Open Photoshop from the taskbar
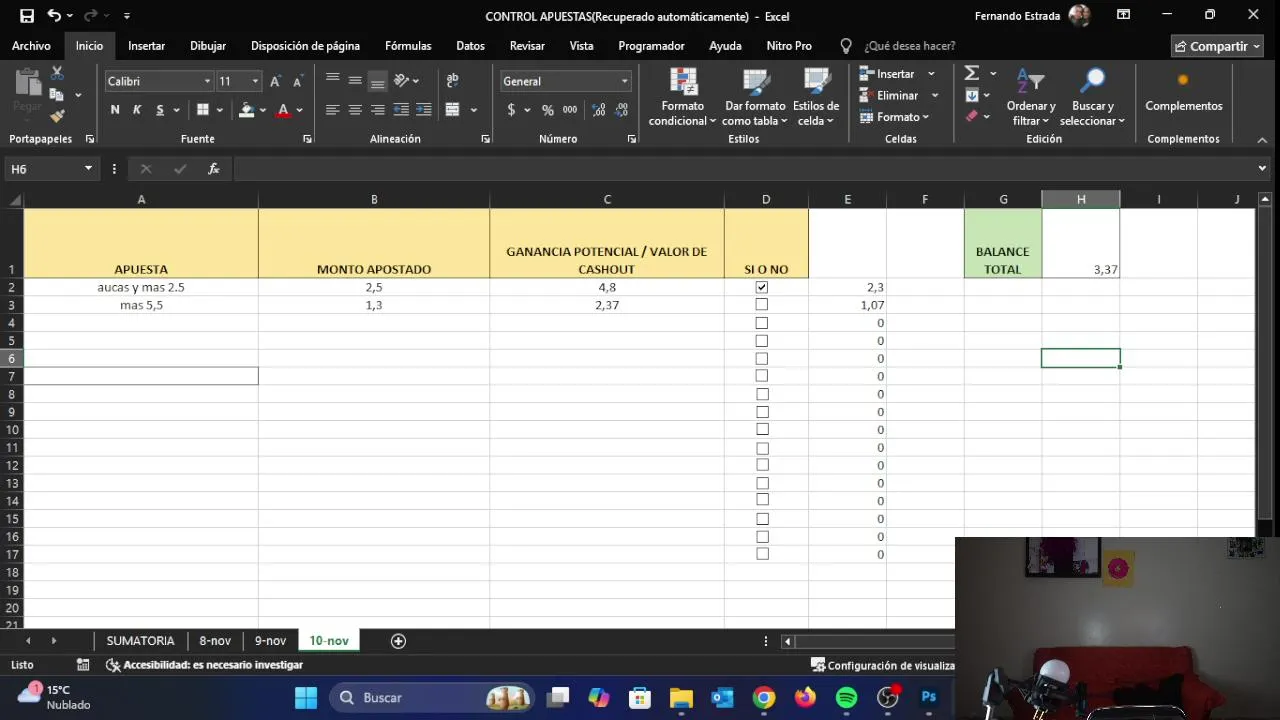Viewport: 1280px width, 720px height. [929, 698]
